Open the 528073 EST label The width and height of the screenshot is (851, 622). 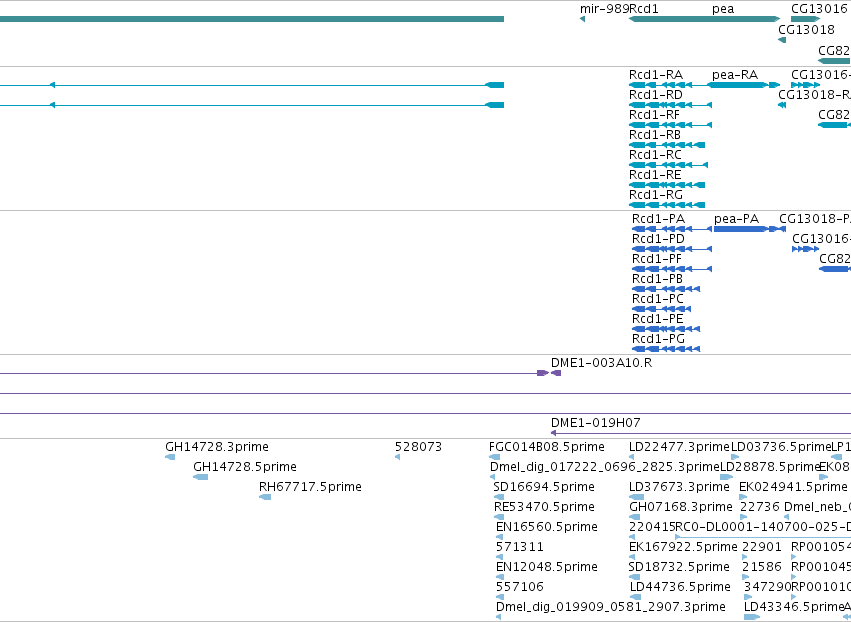click(x=418, y=447)
